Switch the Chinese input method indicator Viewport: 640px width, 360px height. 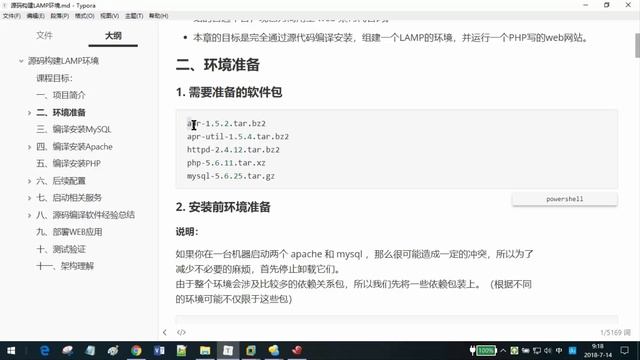coord(559,351)
